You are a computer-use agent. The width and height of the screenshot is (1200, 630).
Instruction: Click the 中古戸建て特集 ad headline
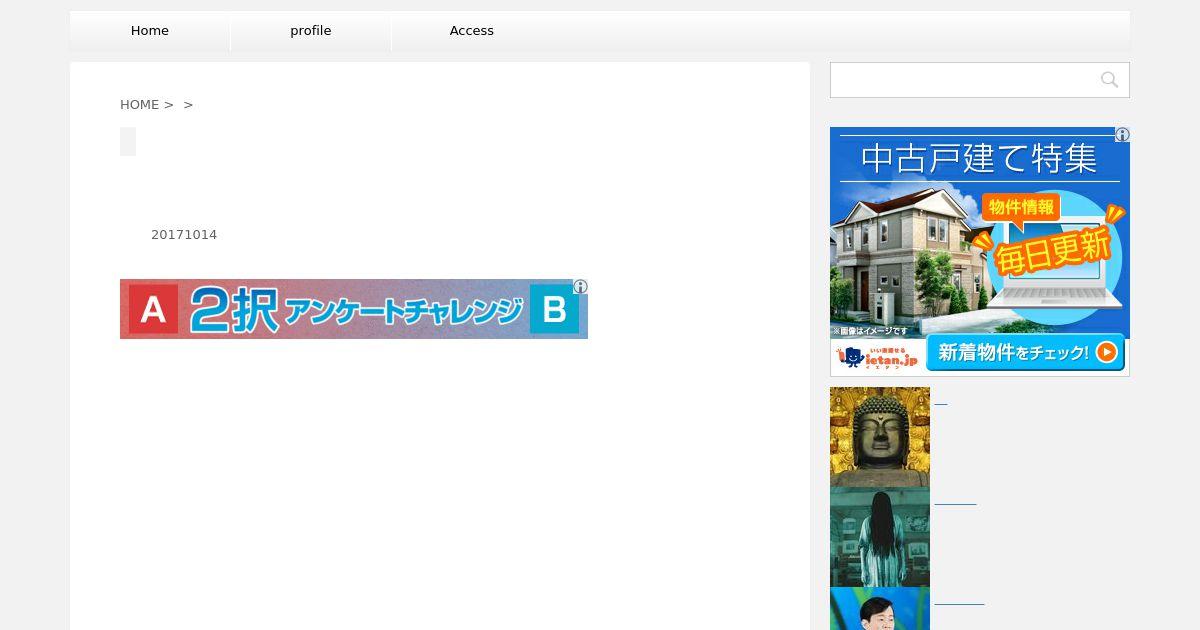pos(979,159)
